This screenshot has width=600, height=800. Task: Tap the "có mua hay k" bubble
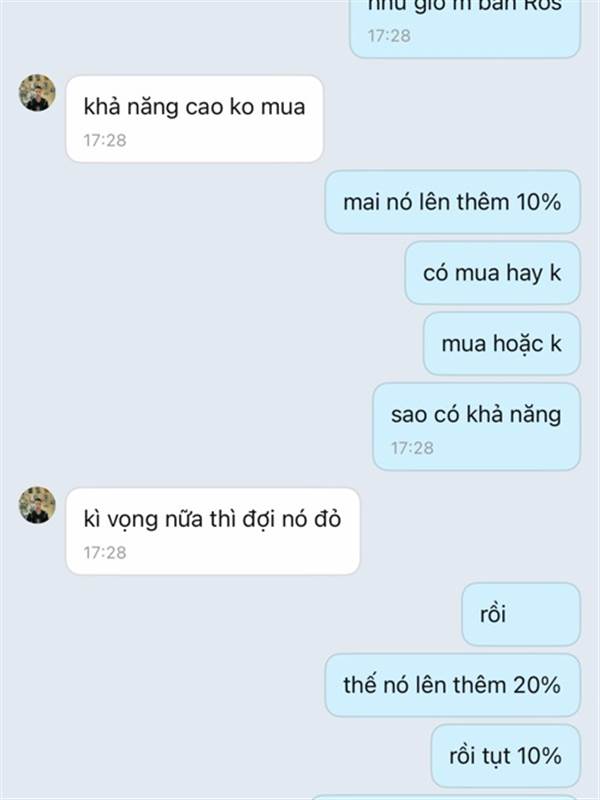(x=492, y=273)
